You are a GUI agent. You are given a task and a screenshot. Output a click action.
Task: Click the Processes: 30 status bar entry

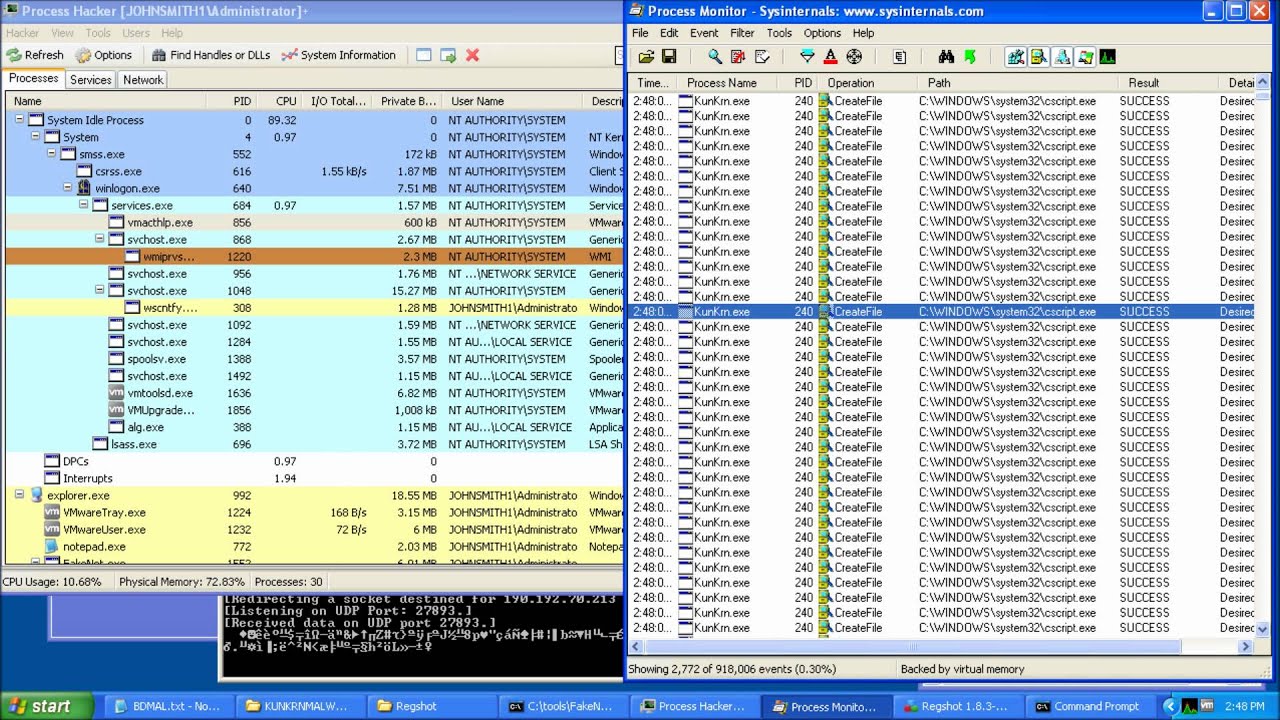tap(288, 582)
